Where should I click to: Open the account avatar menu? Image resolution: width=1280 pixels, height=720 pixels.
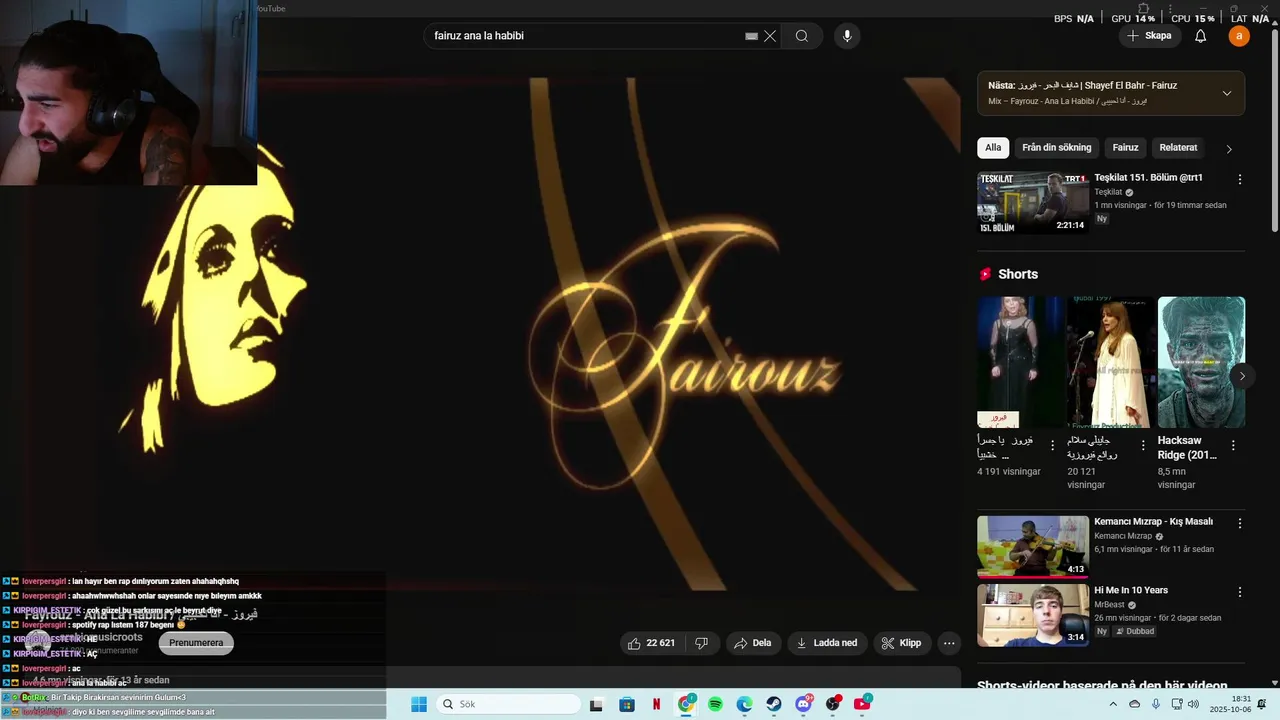[1240, 36]
